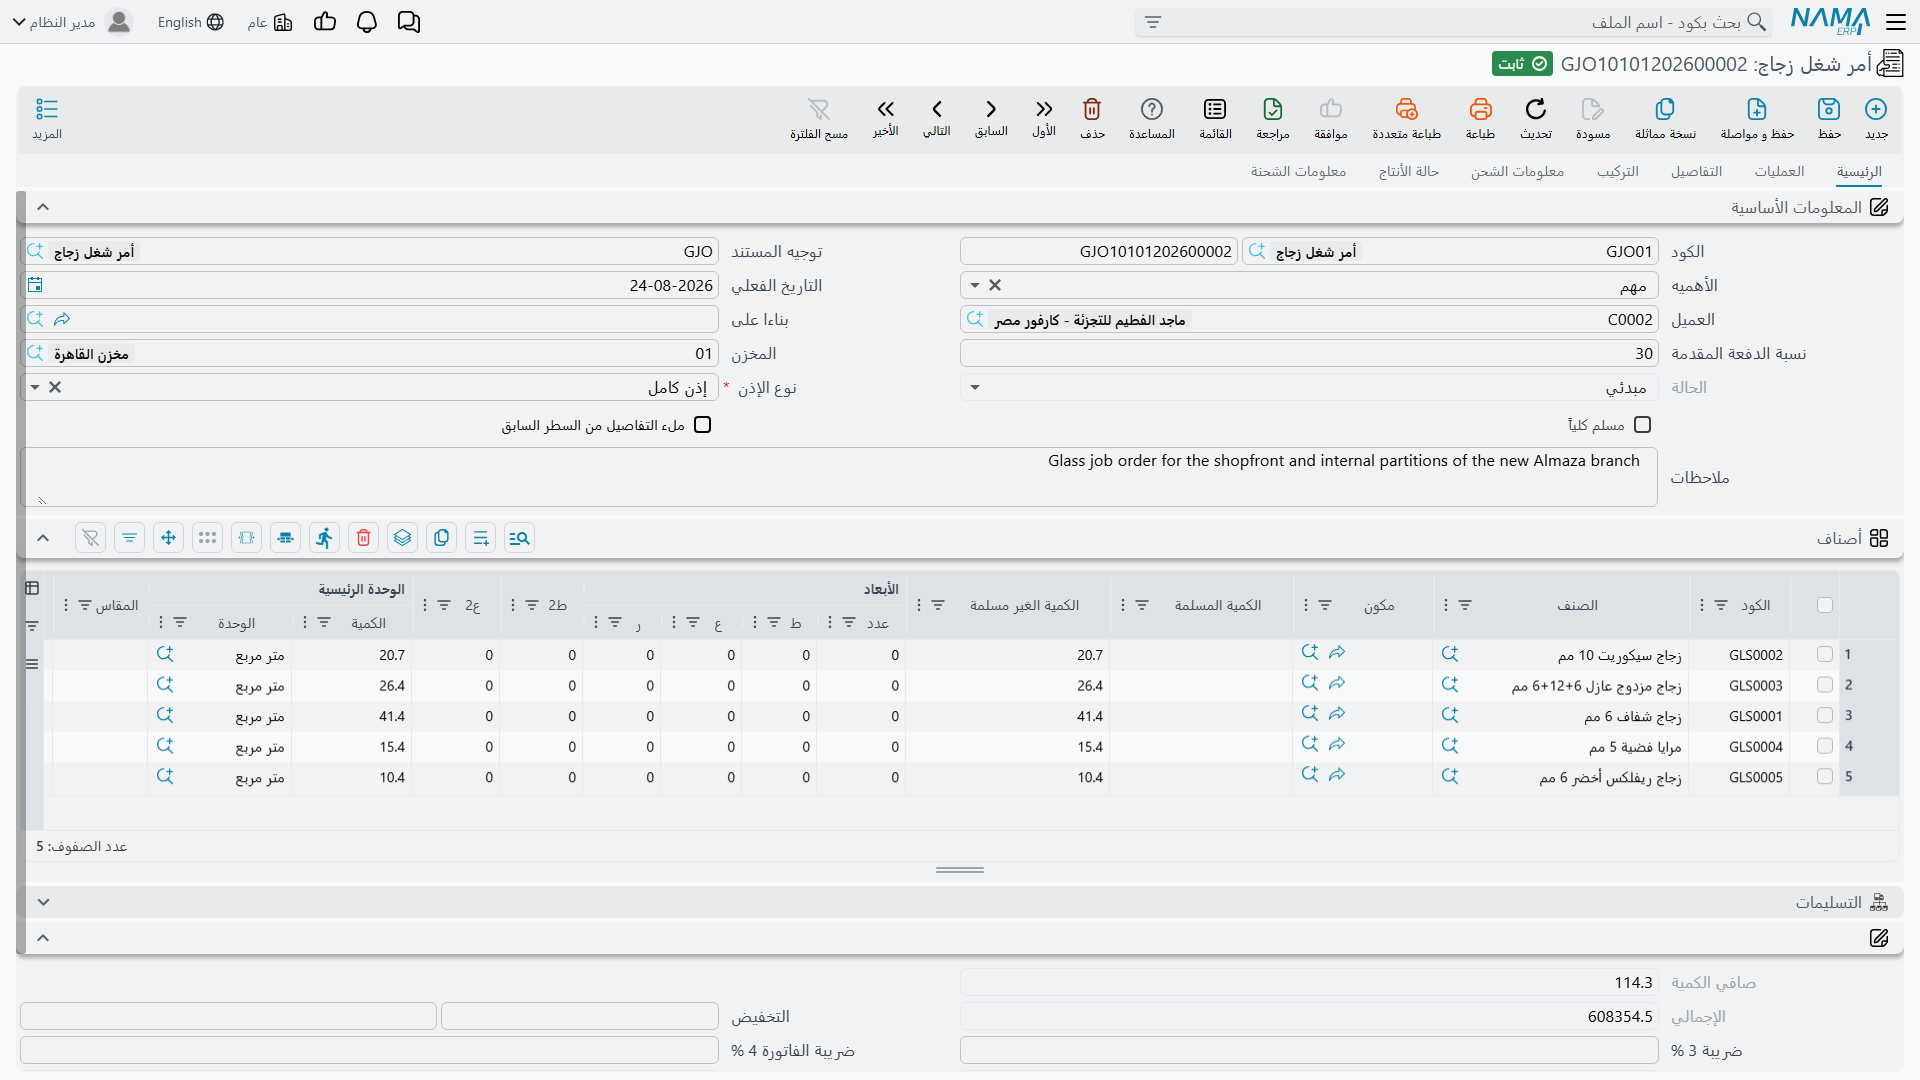Select row GLS0004 checkbox
The width and height of the screenshot is (1920, 1080).
click(x=1825, y=746)
